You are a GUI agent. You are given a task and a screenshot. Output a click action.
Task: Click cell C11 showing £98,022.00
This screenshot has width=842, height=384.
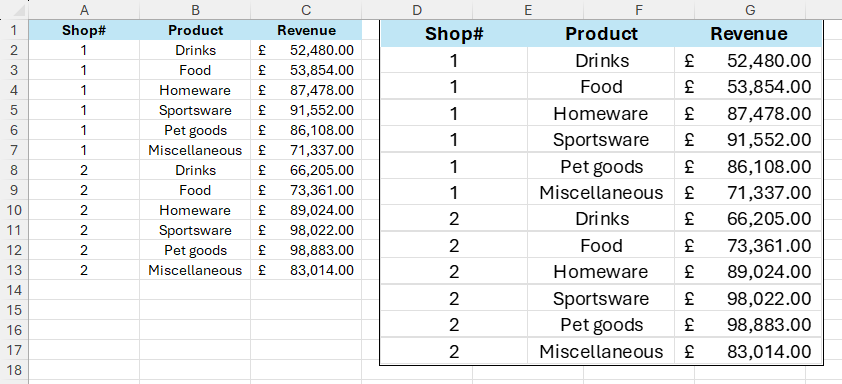click(306, 230)
